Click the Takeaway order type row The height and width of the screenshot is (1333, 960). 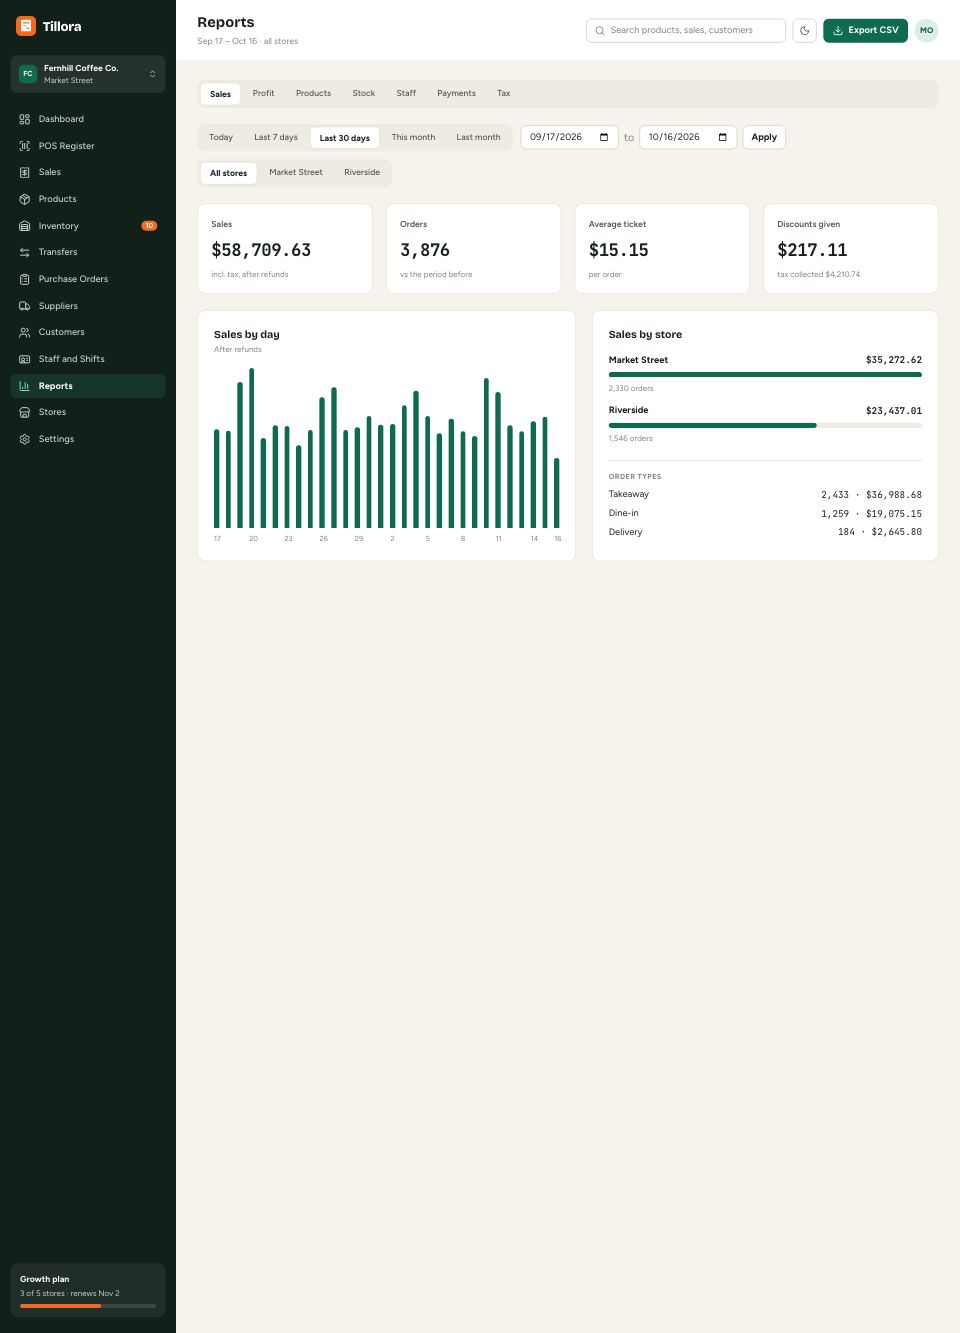[765, 494]
